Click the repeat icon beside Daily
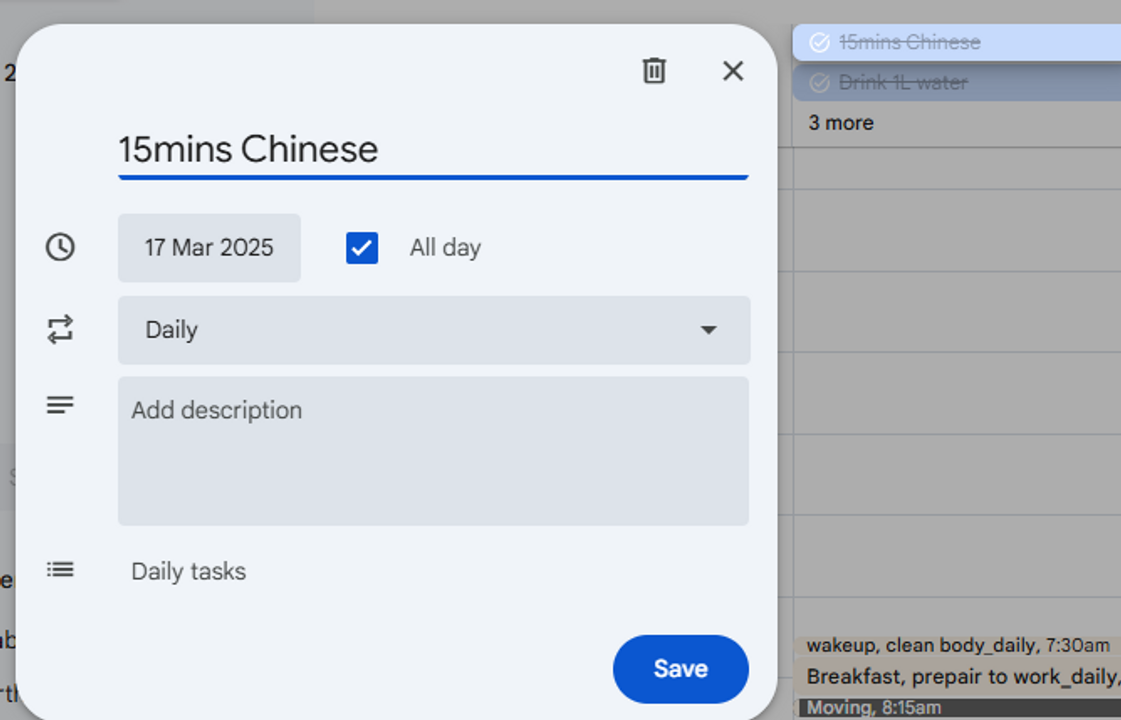The height and width of the screenshot is (720, 1121). pos(61,330)
